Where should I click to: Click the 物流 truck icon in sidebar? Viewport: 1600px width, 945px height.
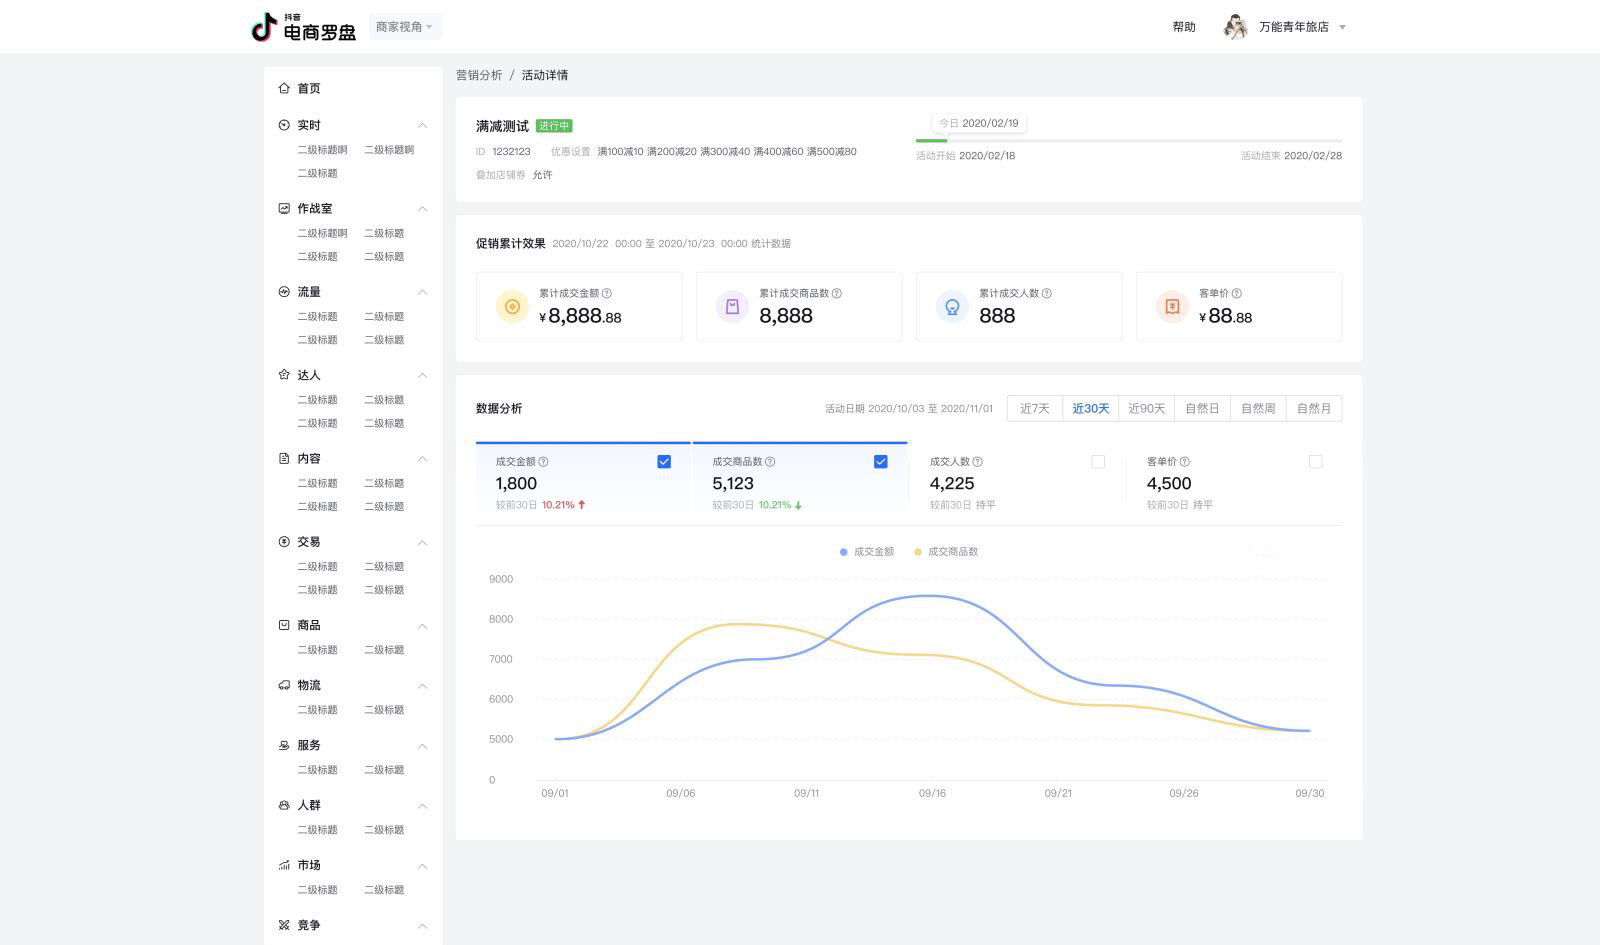tap(284, 685)
